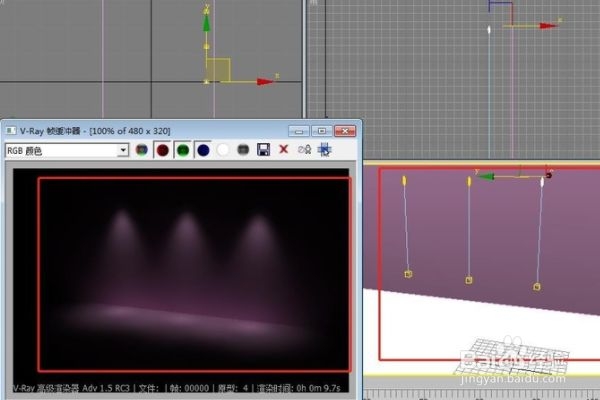Click the V-Ray render status bar text
Image resolution: width=600 pixels, height=400 pixels.
pos(177,388)
